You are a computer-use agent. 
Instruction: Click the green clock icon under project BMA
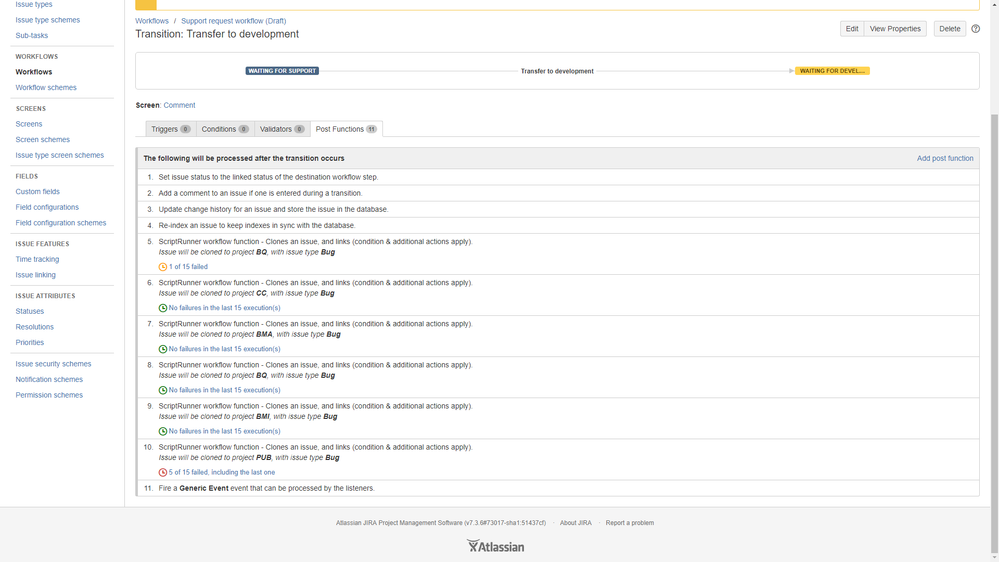162,349
